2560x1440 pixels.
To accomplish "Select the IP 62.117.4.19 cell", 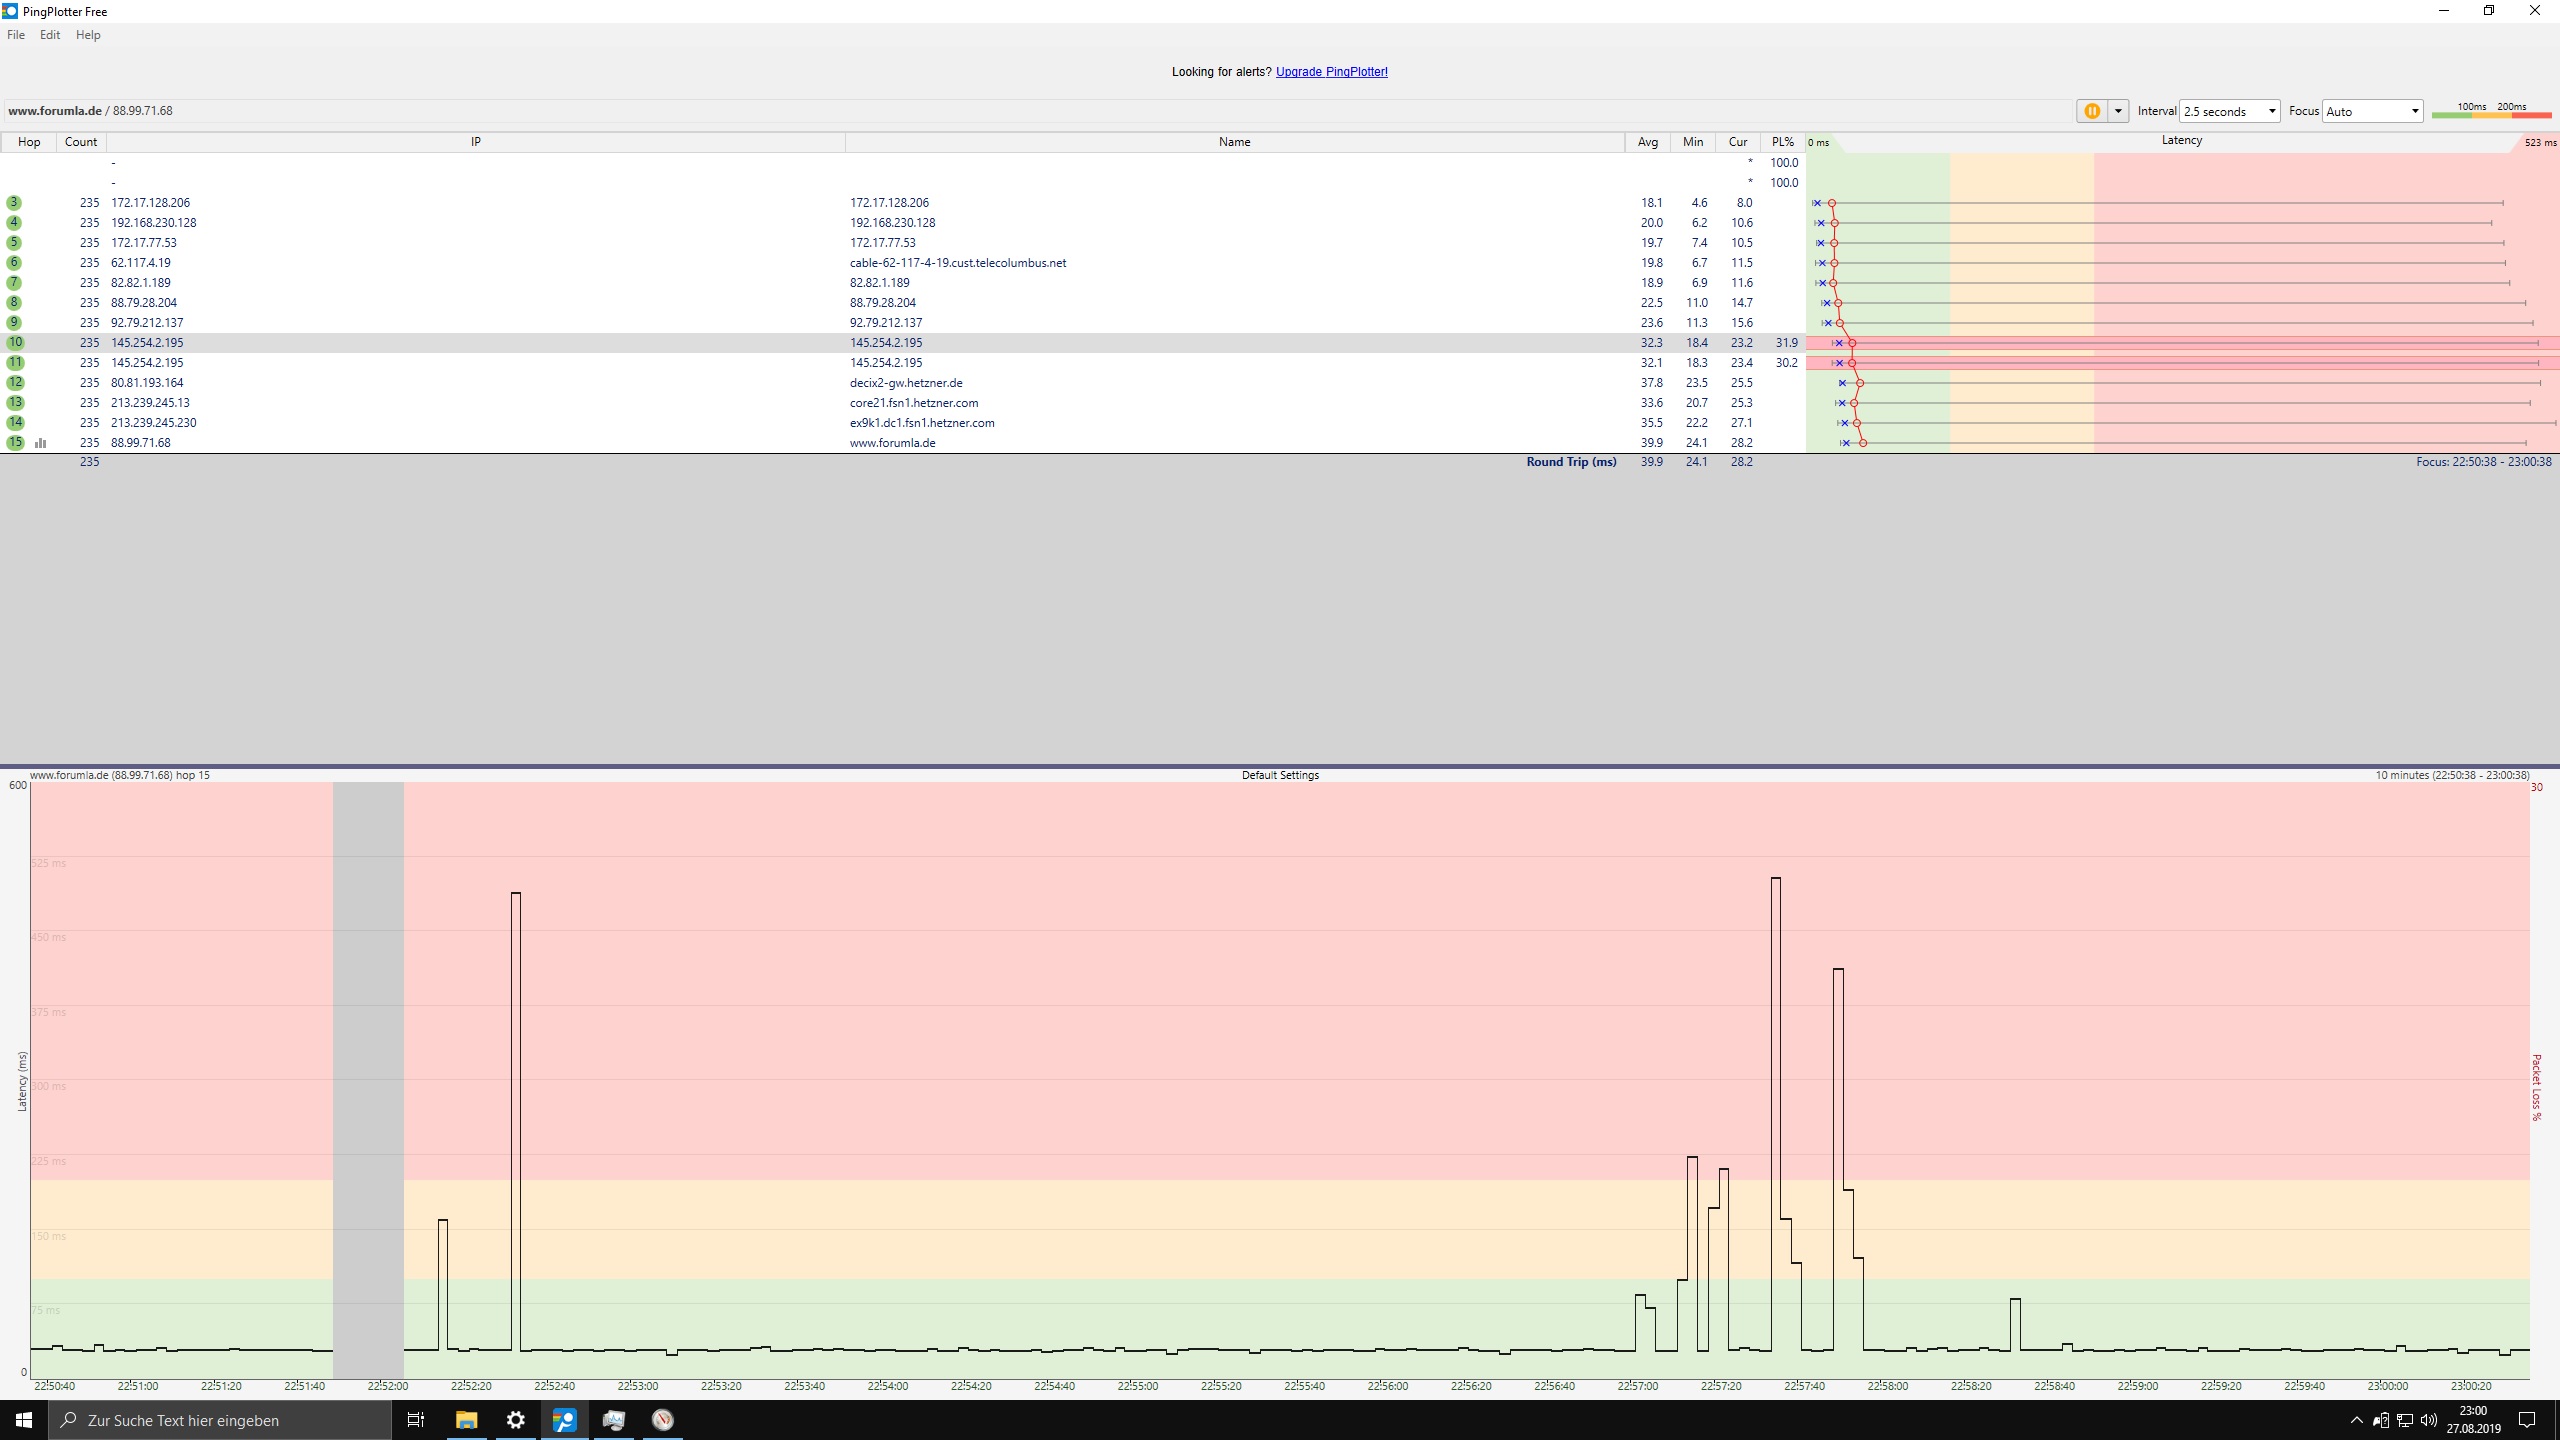I will 141,263.
